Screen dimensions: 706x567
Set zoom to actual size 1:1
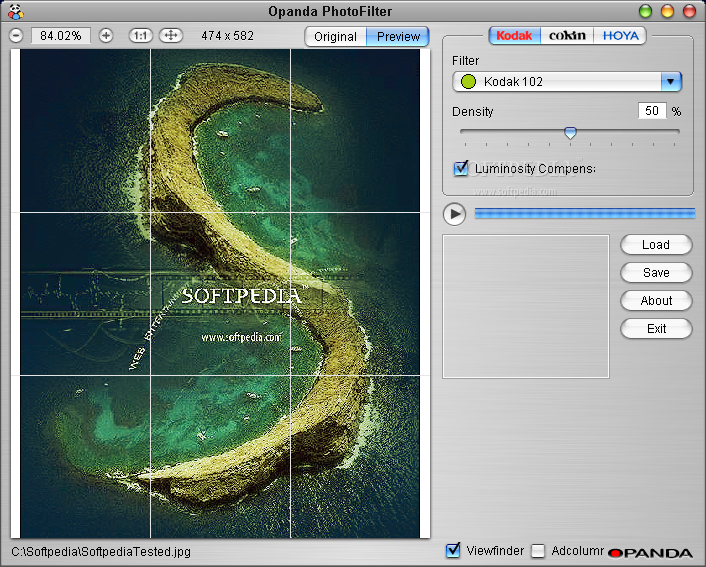(140, 35)
